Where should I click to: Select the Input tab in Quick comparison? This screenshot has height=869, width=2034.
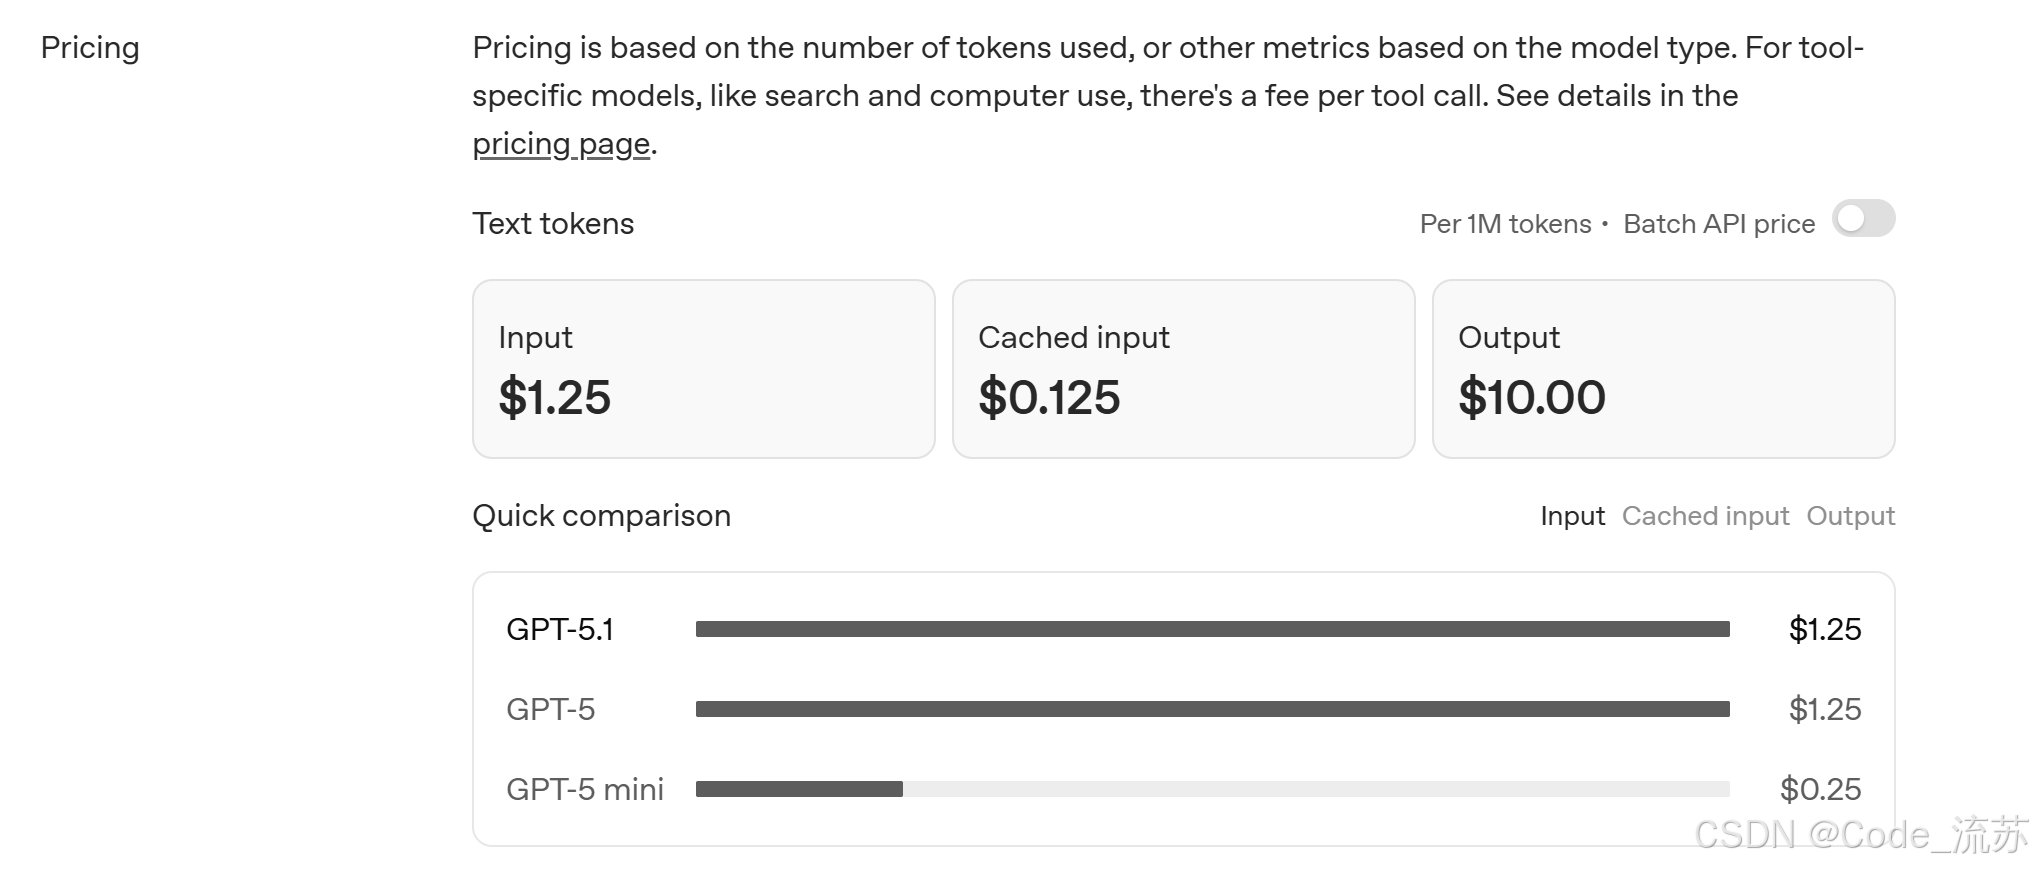(1572, 516)
